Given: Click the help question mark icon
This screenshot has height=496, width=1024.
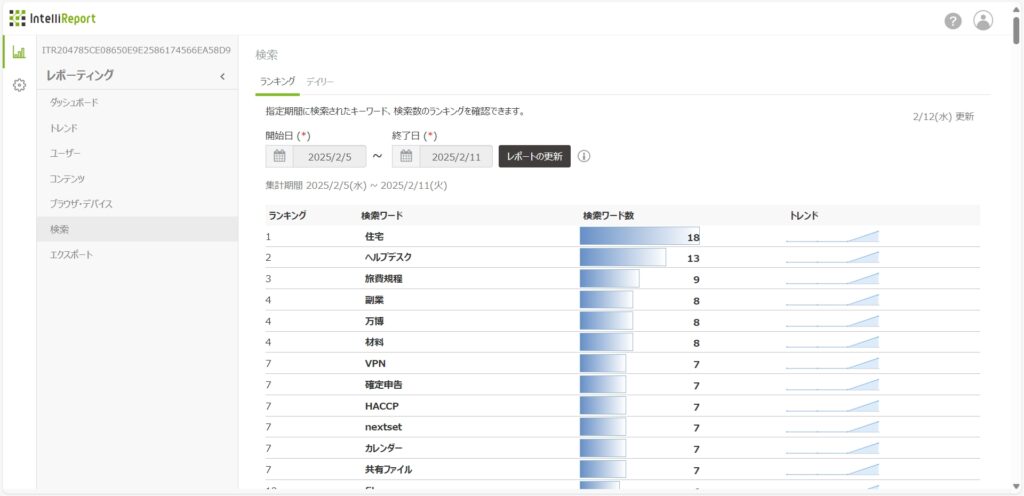Looking at the screenshot, I should pos(953,21).
